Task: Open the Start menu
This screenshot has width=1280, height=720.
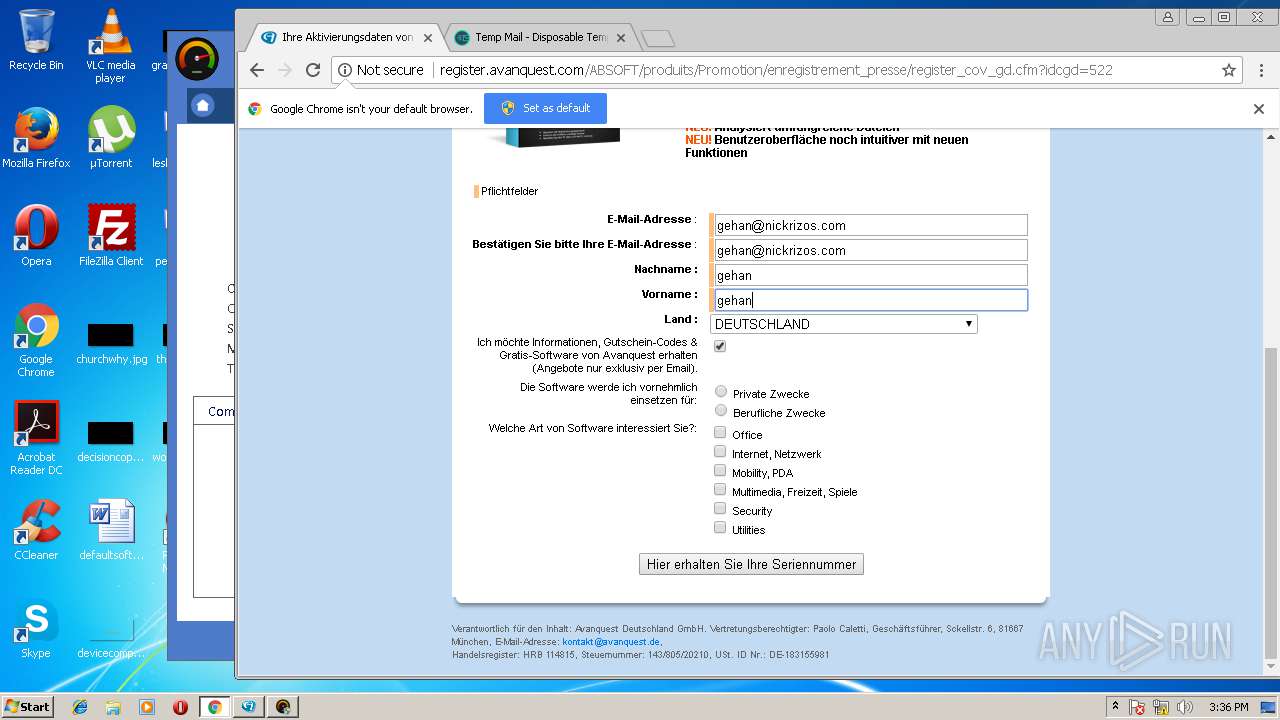Action: 27,706
